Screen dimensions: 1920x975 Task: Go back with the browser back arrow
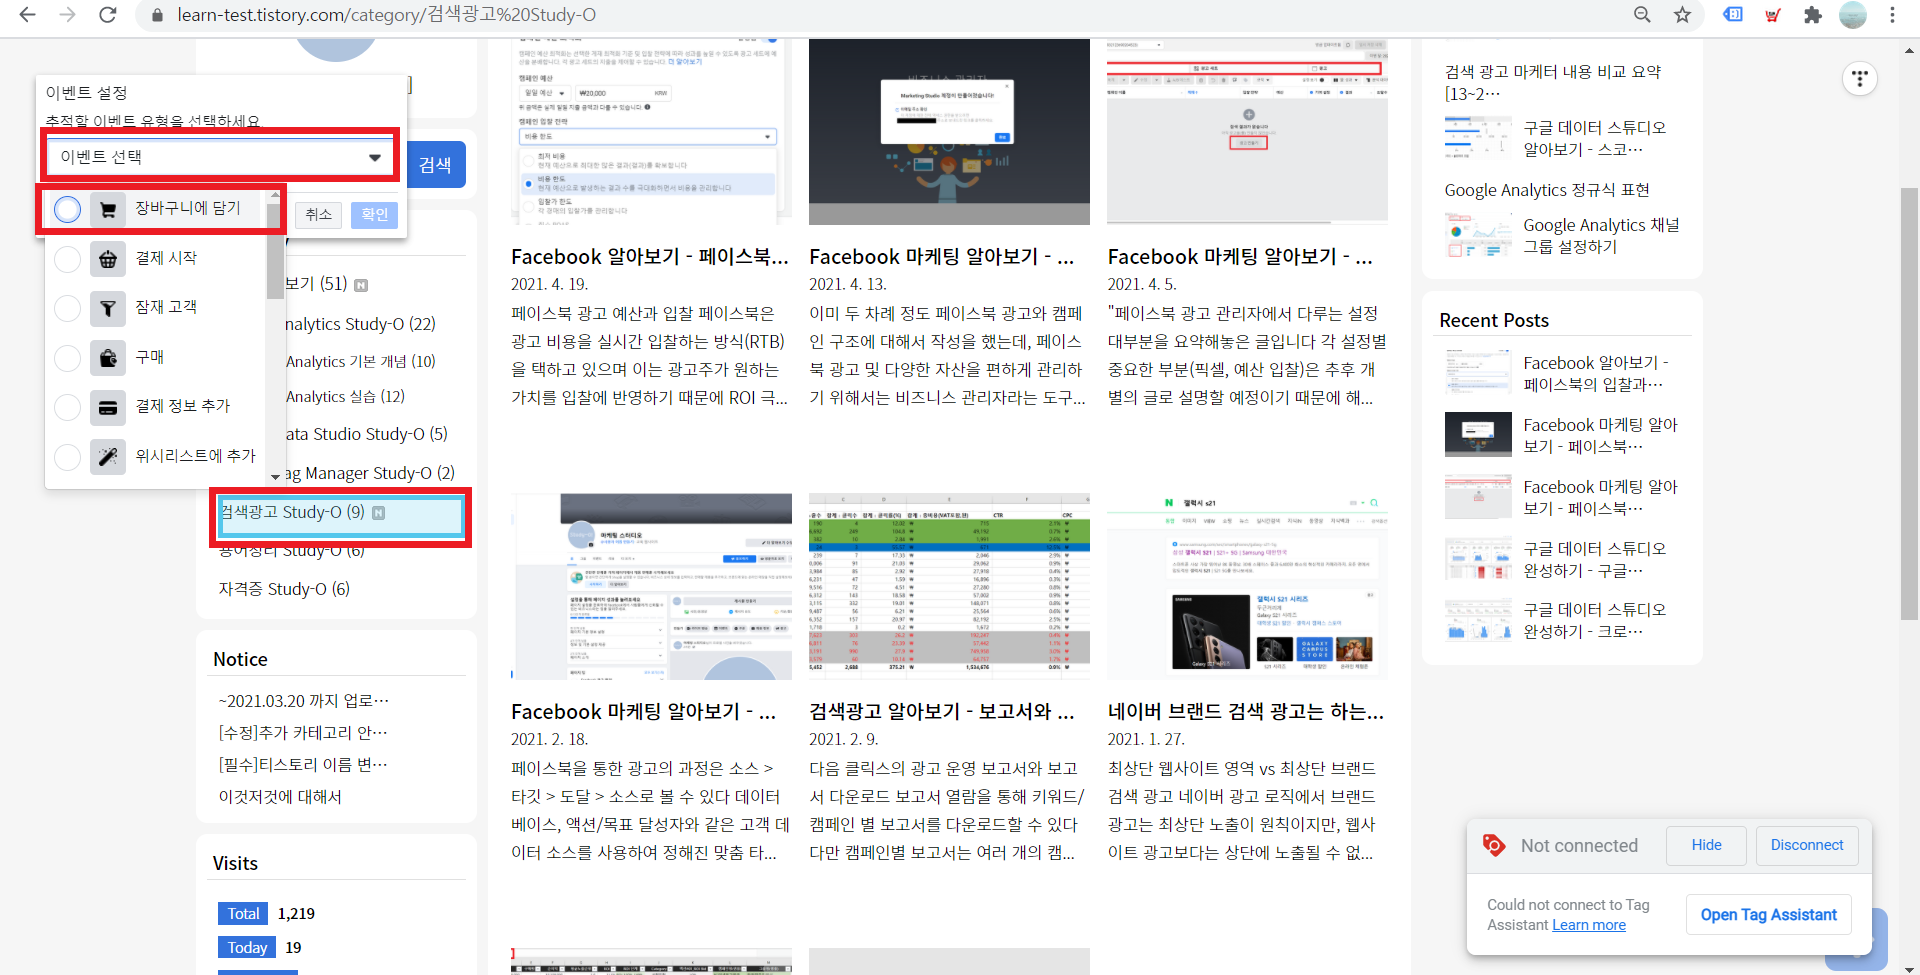point(27,15)
